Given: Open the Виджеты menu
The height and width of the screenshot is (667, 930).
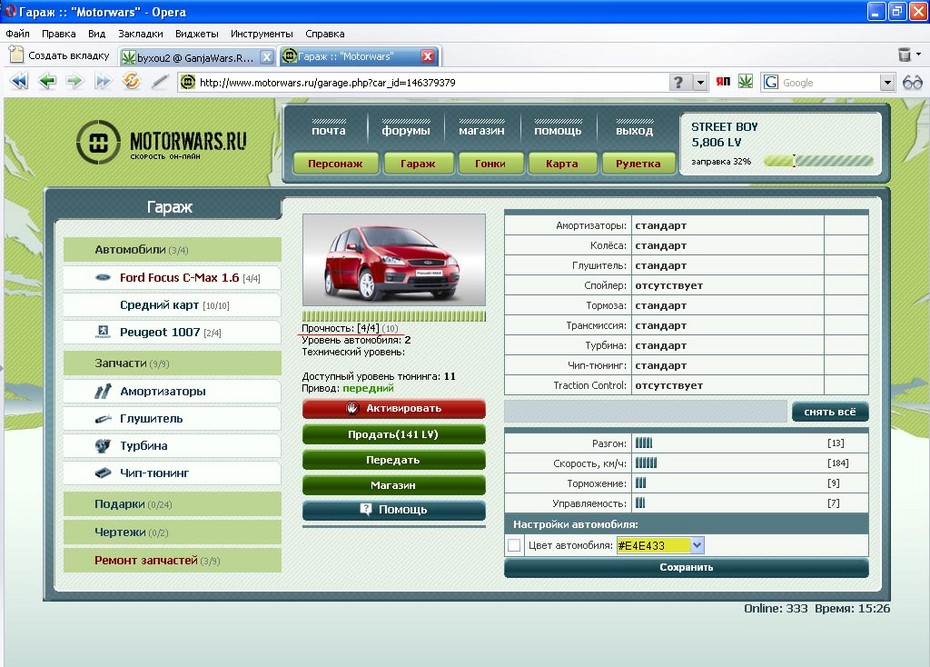Looking at the screenshot, I should pos(196,34).
